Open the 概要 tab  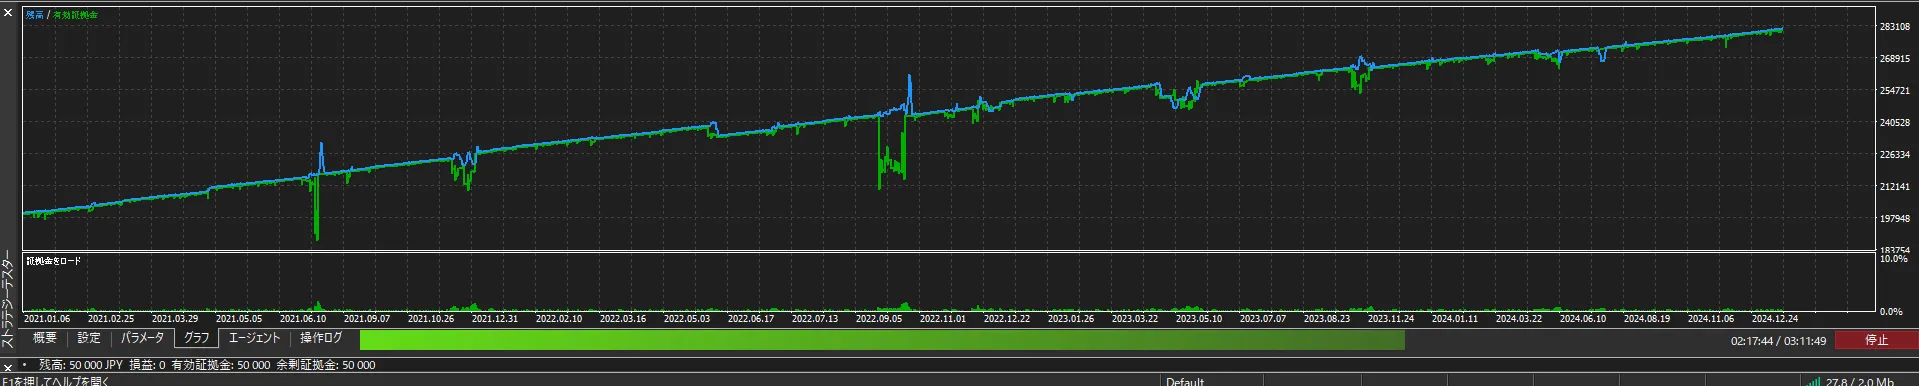(x=45, y=339)
